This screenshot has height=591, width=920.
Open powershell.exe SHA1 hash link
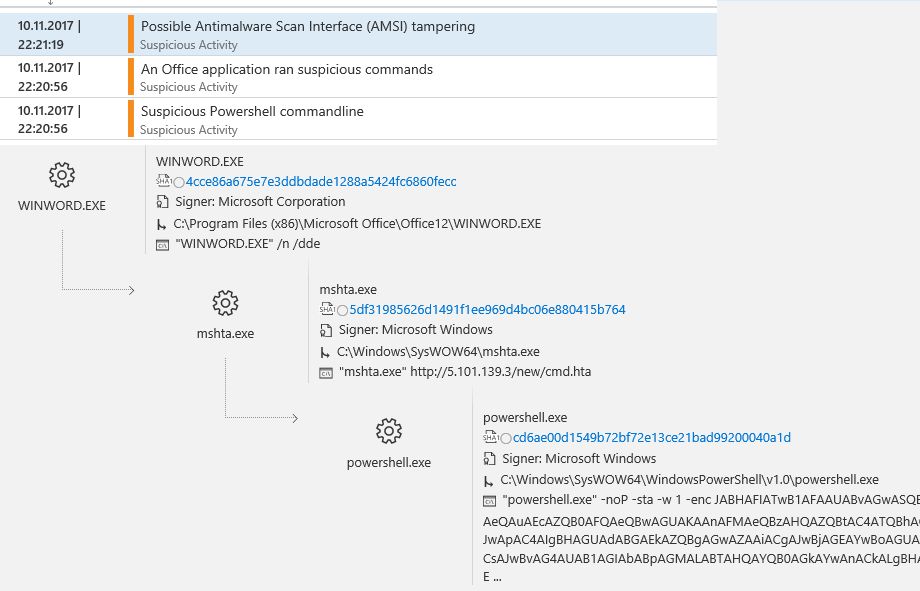pos(652,438)
